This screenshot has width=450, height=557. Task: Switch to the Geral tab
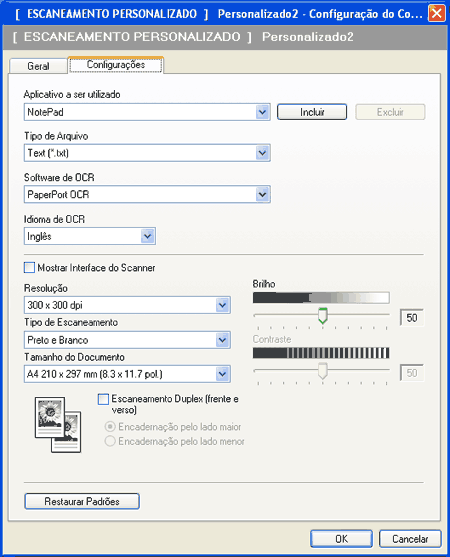click(38, 66)
